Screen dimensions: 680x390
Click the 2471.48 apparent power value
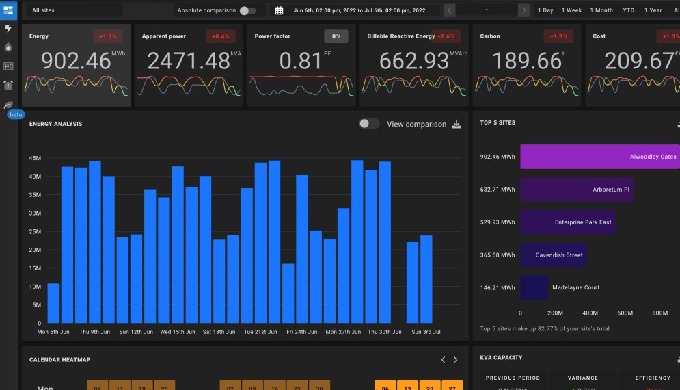[x=189, y=61]
